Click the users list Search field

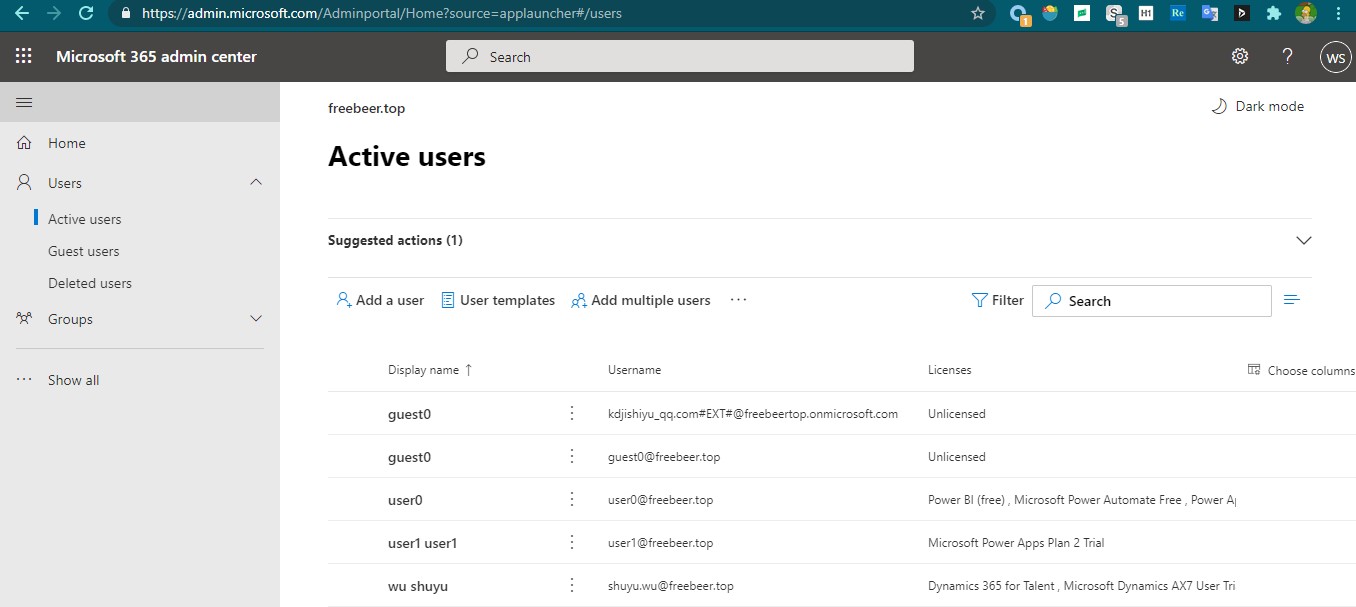[1152, 301]
